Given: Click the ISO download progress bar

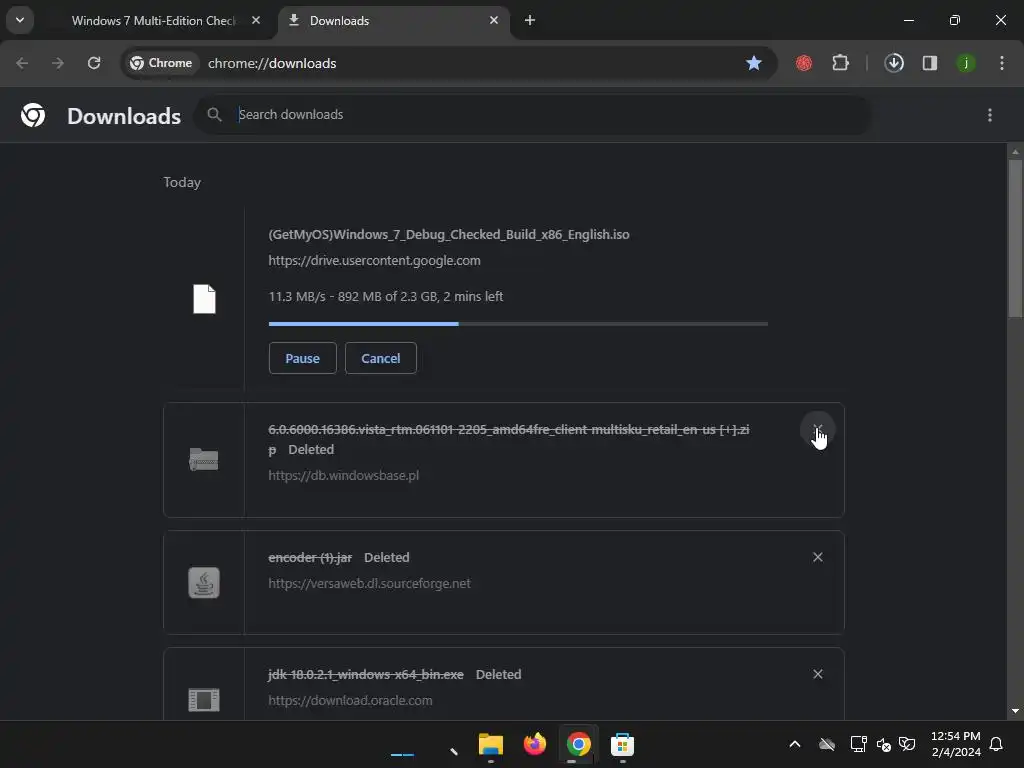Looking at the screenshot, I should click(518, 323).
